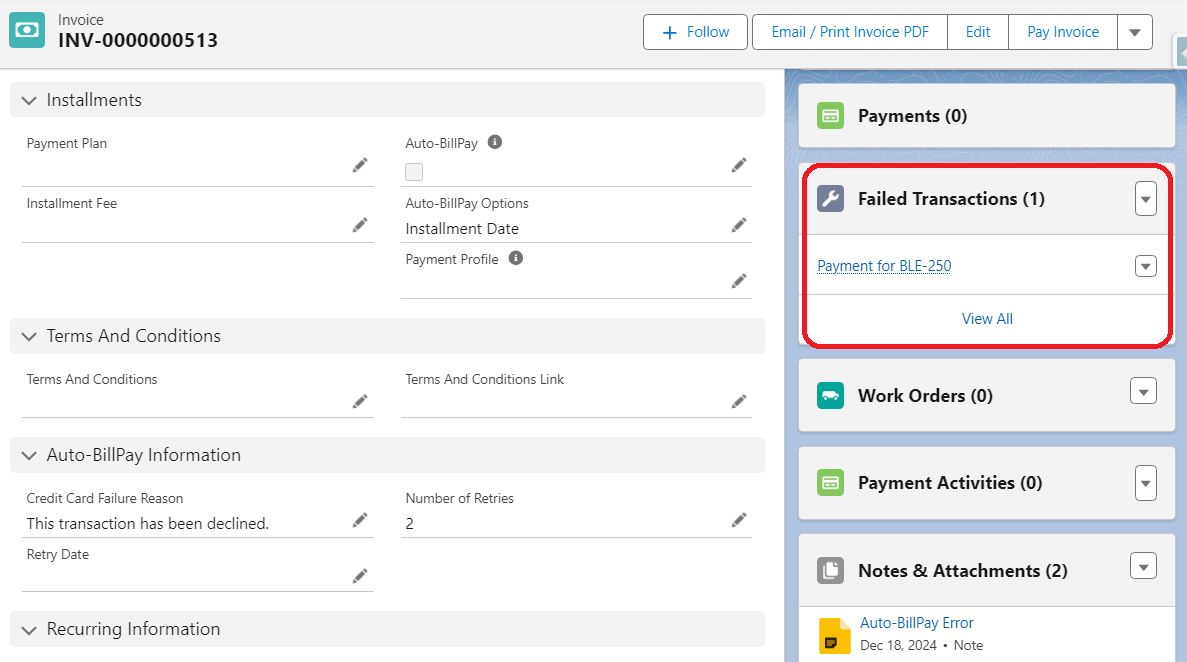Click the Auto-BillPay info icon
Viewport: 1187px width, 662px height.
pyautogui.click(x=494, y=143)
